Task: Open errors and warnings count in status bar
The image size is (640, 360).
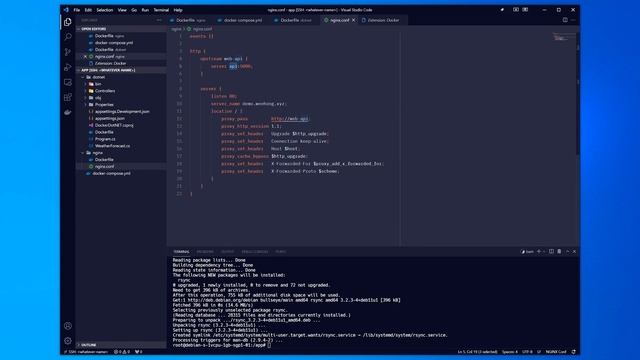Action: point(122,352)
